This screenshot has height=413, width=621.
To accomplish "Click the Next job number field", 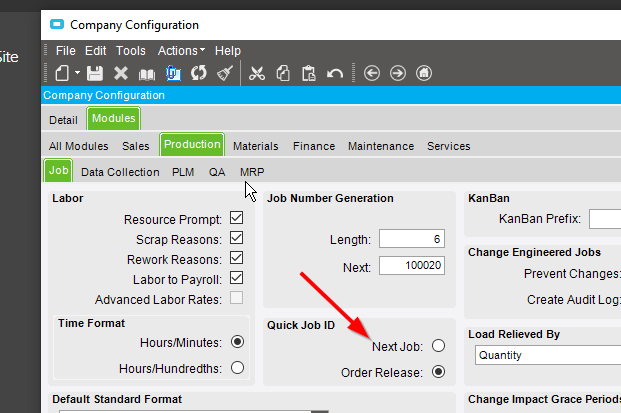I will [412, 265].
